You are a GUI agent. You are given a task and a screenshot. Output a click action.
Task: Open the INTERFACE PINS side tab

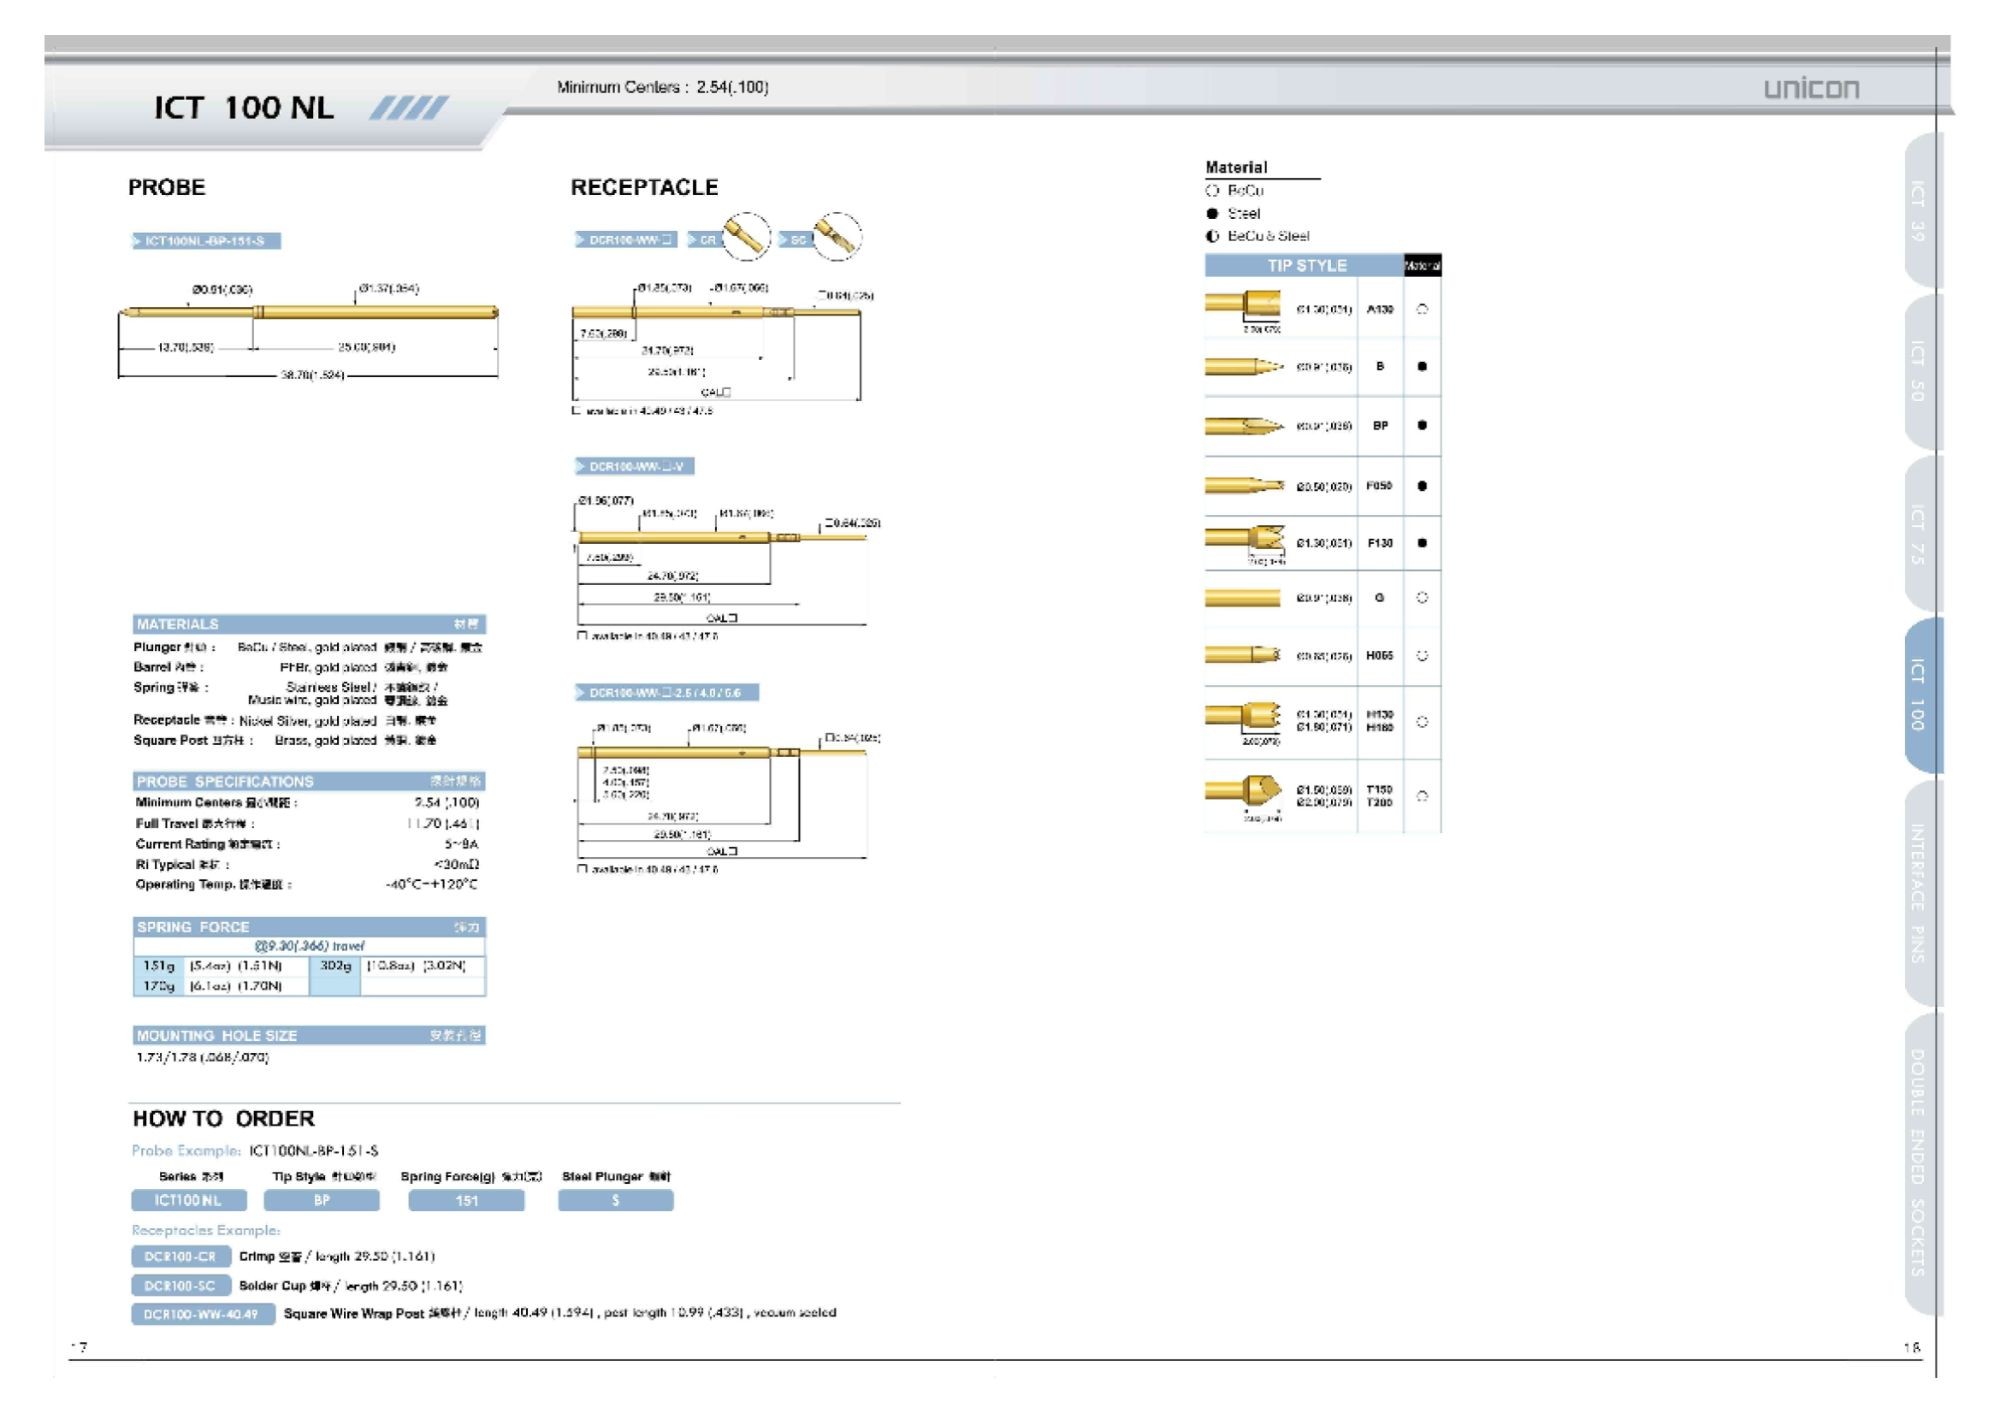point(1919,893)
